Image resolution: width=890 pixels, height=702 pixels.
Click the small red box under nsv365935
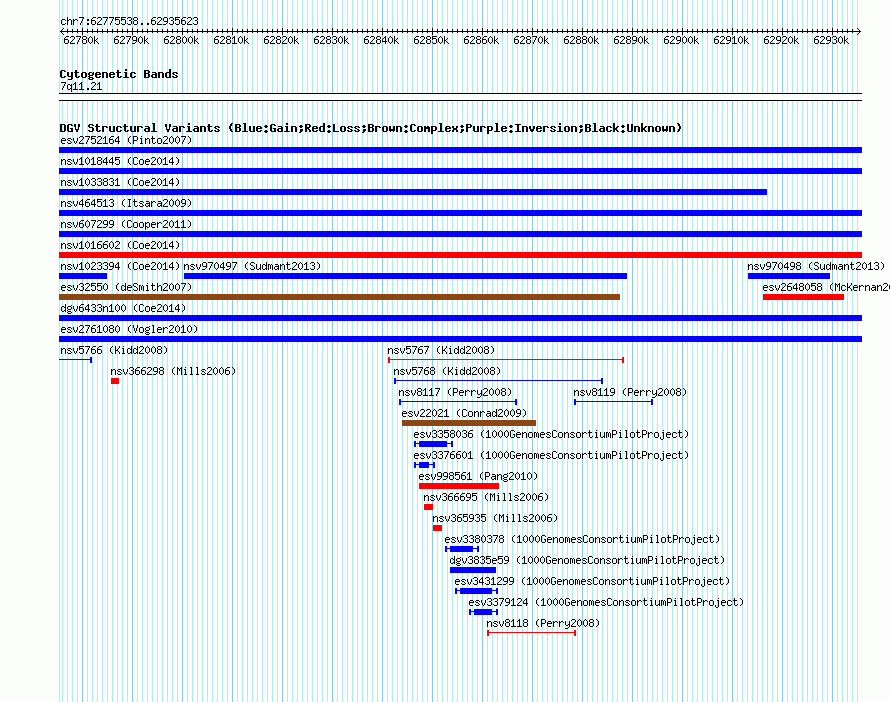pos(437,528)
